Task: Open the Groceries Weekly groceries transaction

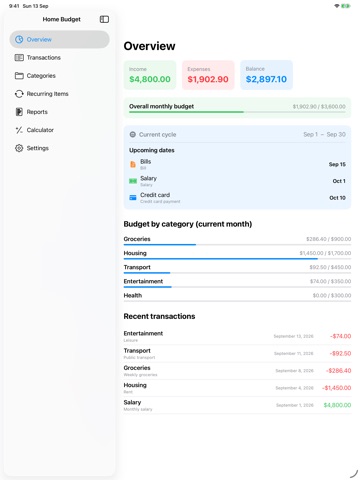Action: pyautogui.click(x=237, y=371)
